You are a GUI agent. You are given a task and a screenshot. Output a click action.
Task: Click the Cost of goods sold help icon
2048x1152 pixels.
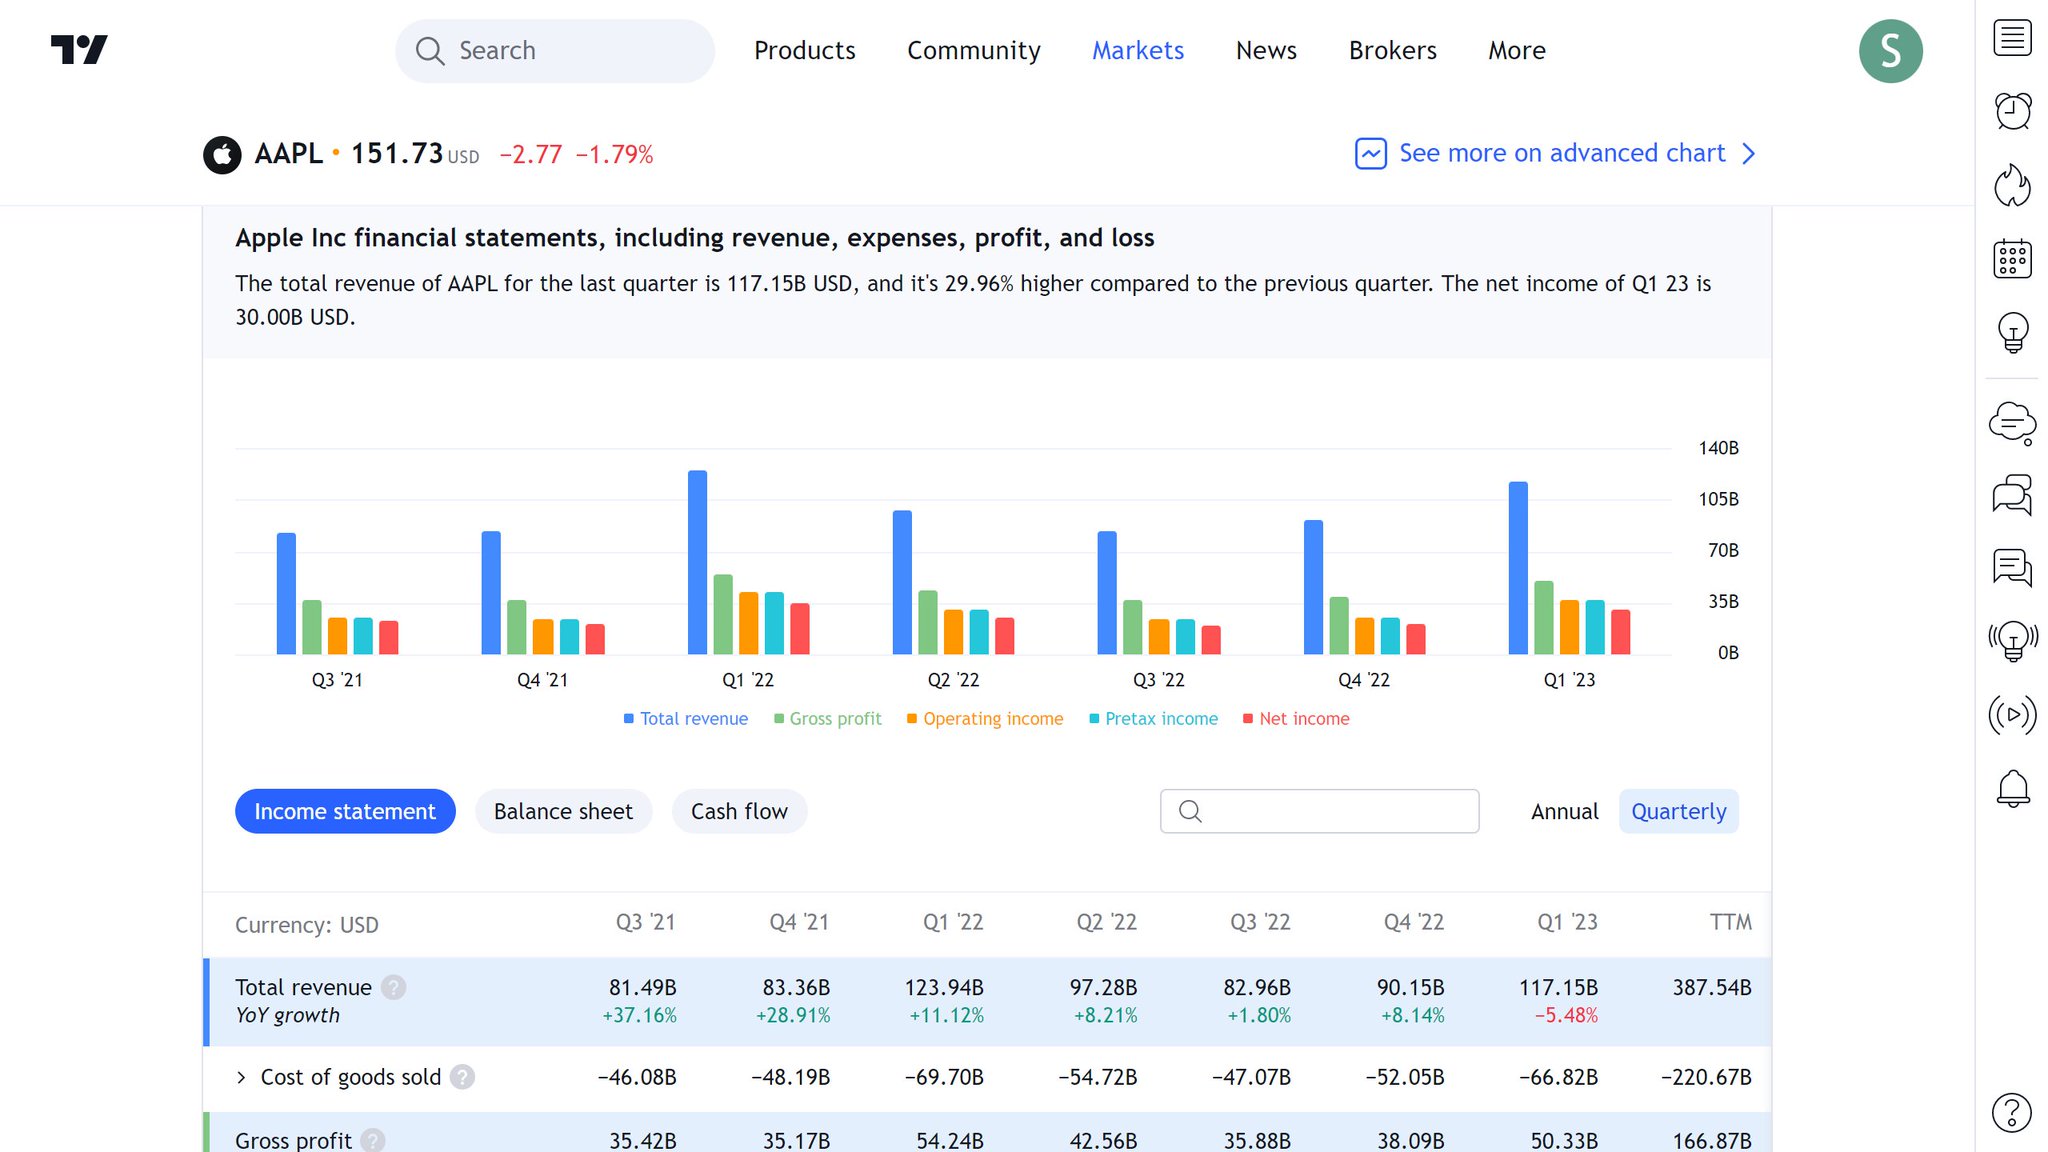pyautogui.click(x=462, y=1077)
